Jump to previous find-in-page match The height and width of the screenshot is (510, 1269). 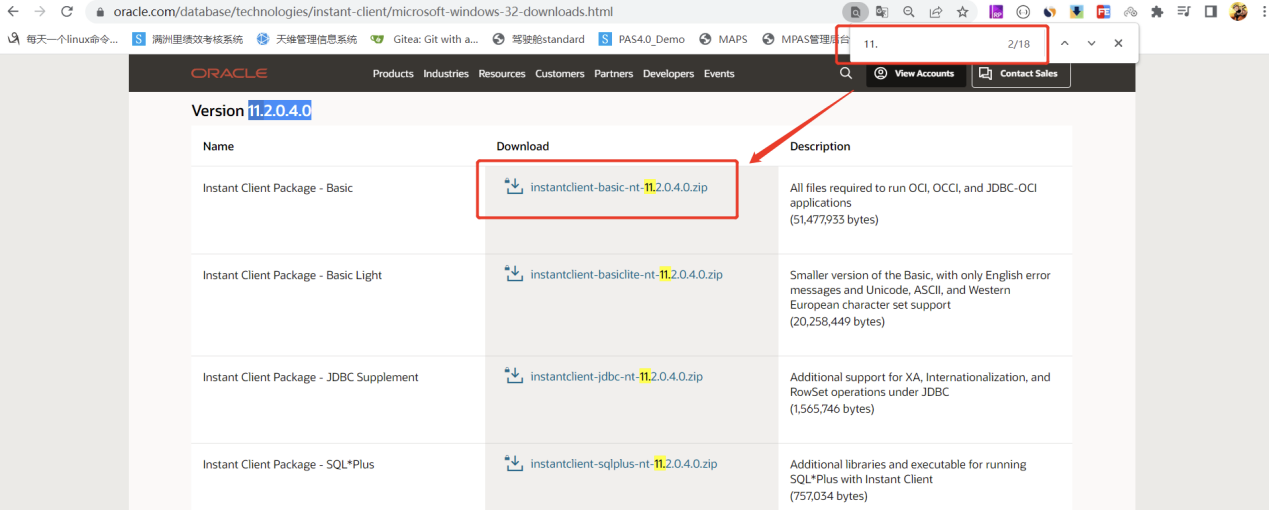[x=1064, y=44]
